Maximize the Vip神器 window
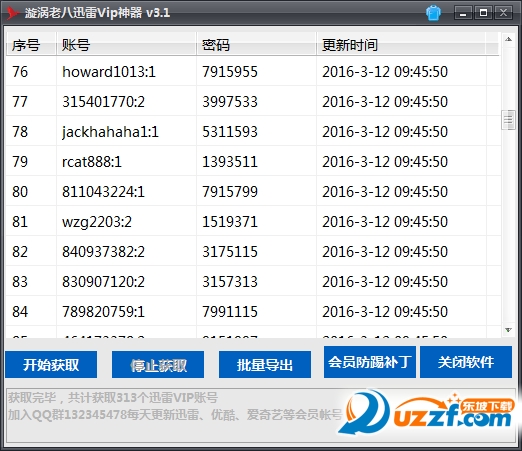Viewport: 522px width, 451px height. click(483, 13)
